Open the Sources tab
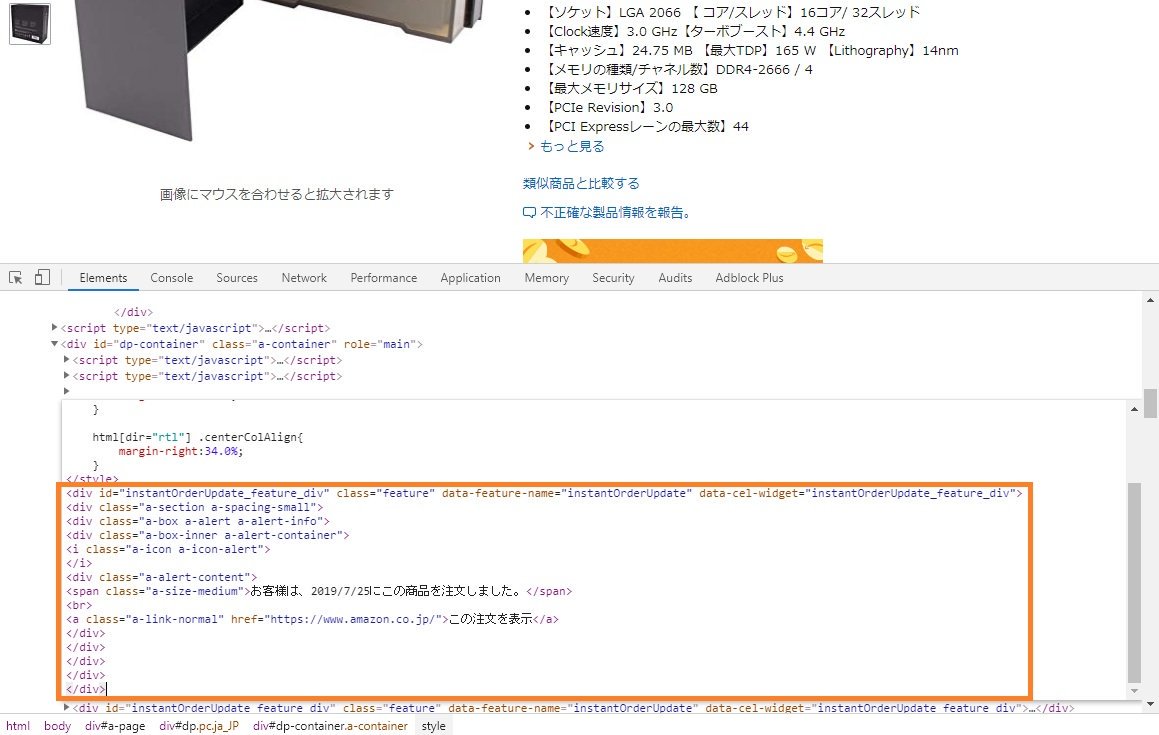The width and height of the screenshot is (1159, 735). click(237, 277)
